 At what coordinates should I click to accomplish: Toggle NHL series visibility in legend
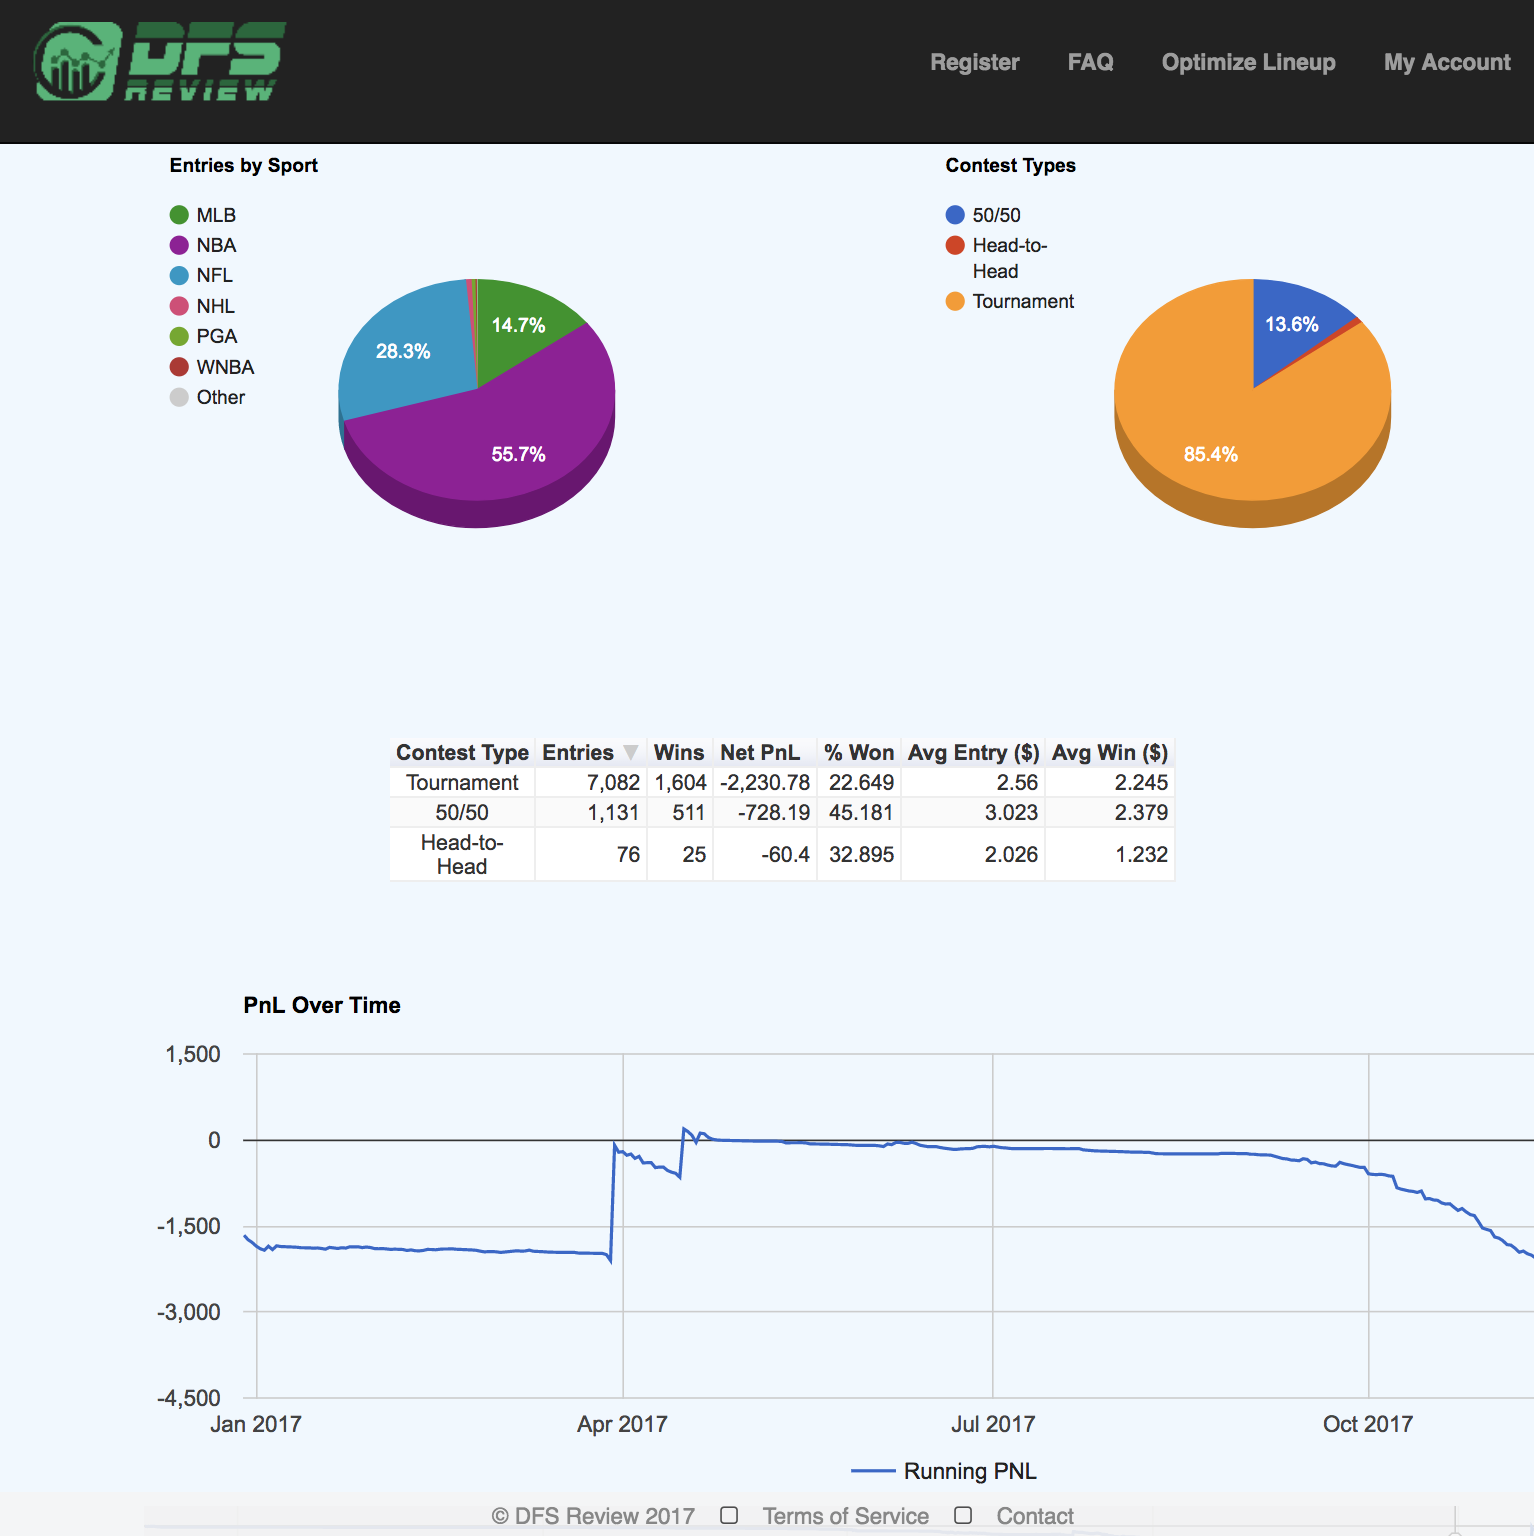pyautogui.click(x=178, y=305)
